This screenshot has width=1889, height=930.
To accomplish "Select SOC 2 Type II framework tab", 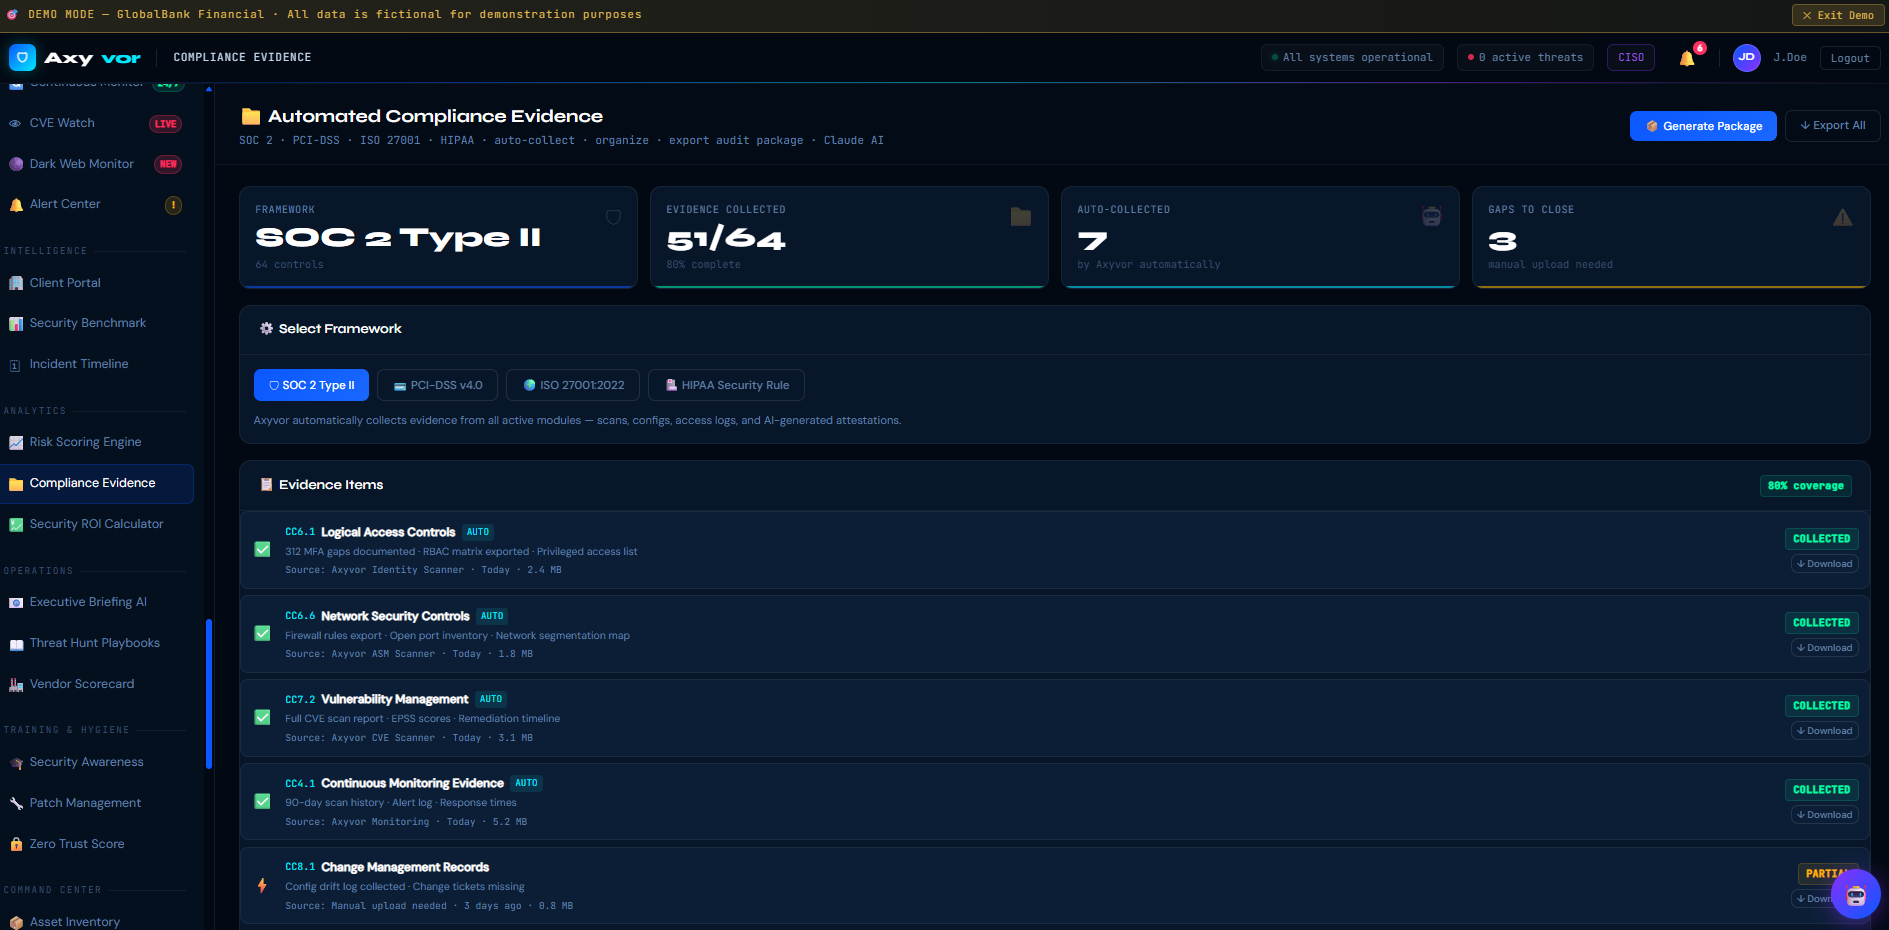I will point(311,385).
